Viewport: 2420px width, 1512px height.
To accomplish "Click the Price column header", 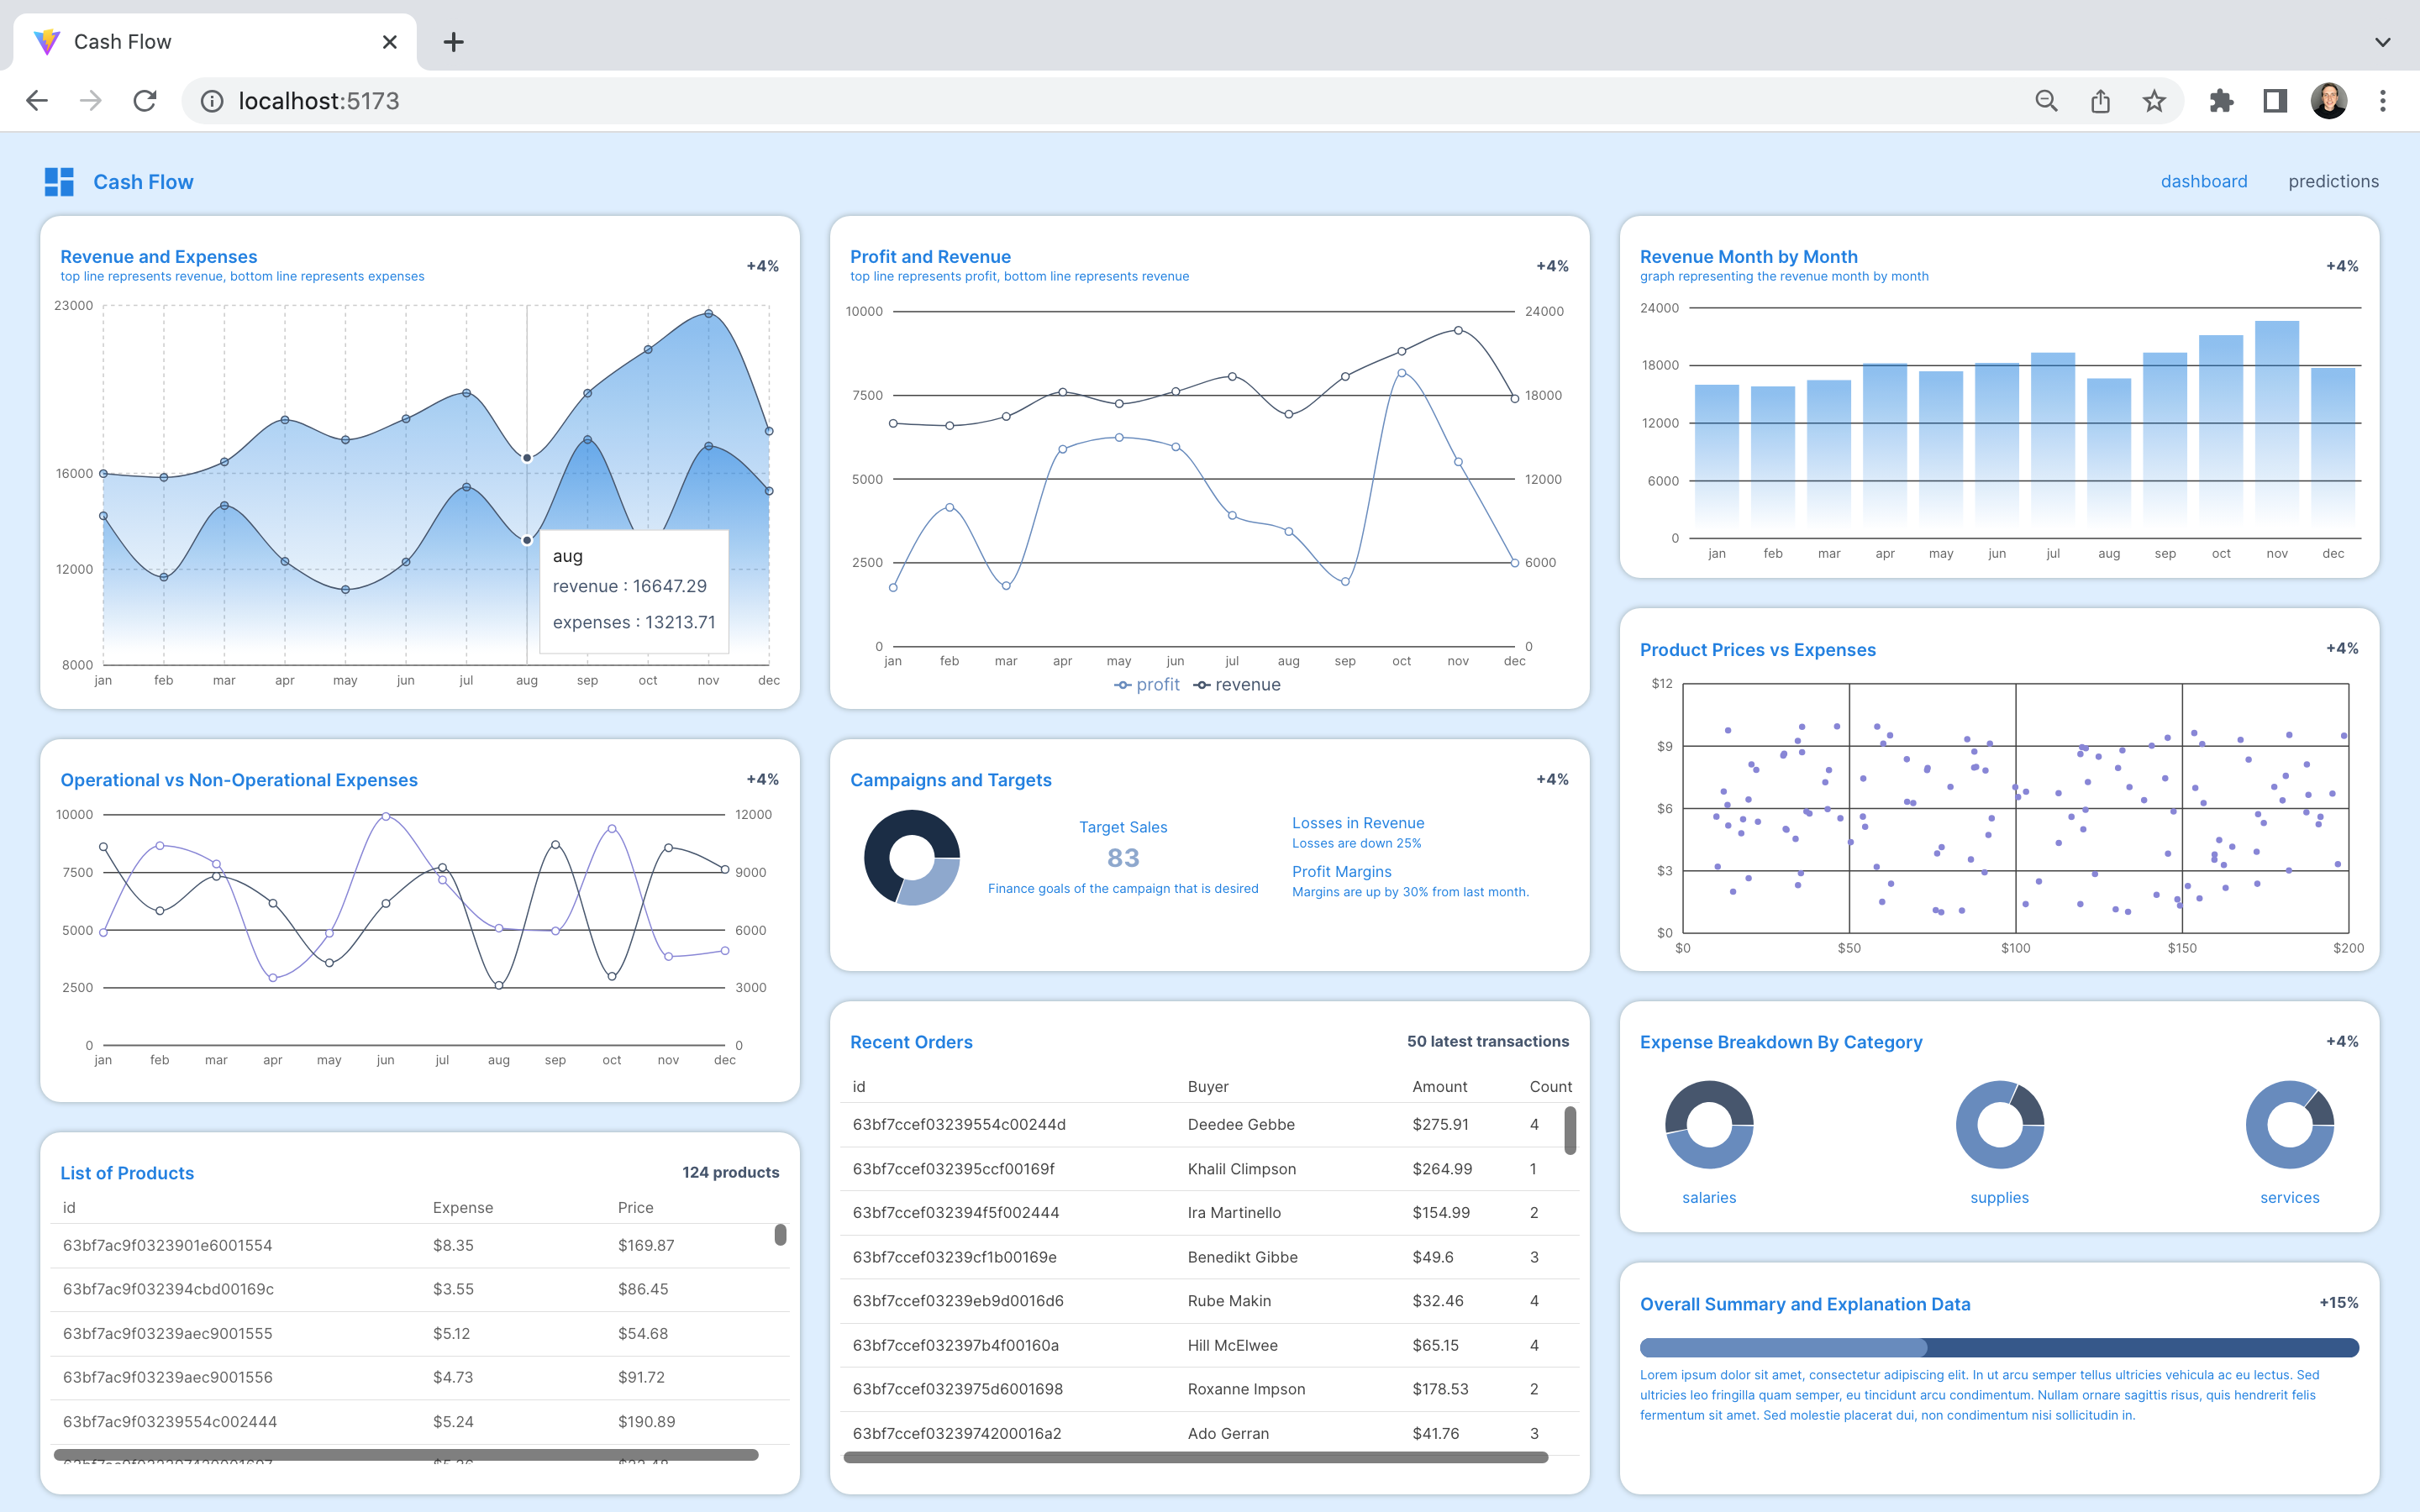I will point(635,1207).
